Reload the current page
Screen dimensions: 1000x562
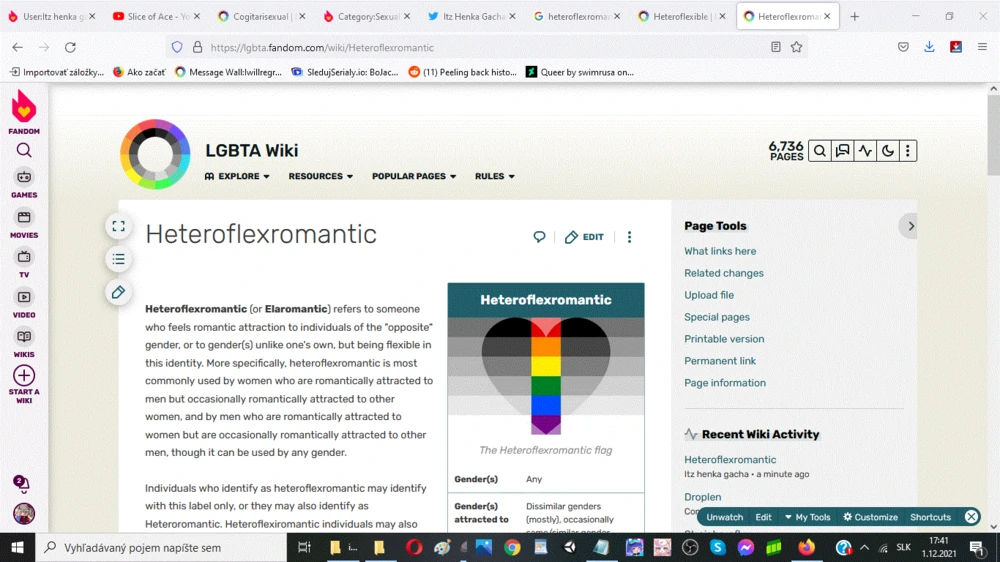(70, 47)
